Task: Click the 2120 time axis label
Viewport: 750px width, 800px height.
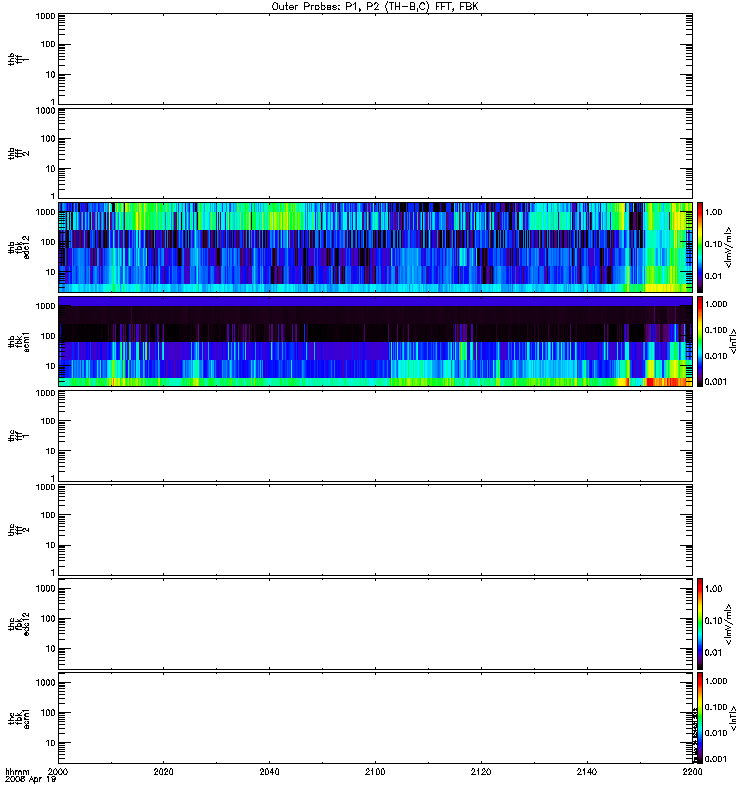Action: click(481, 771)
